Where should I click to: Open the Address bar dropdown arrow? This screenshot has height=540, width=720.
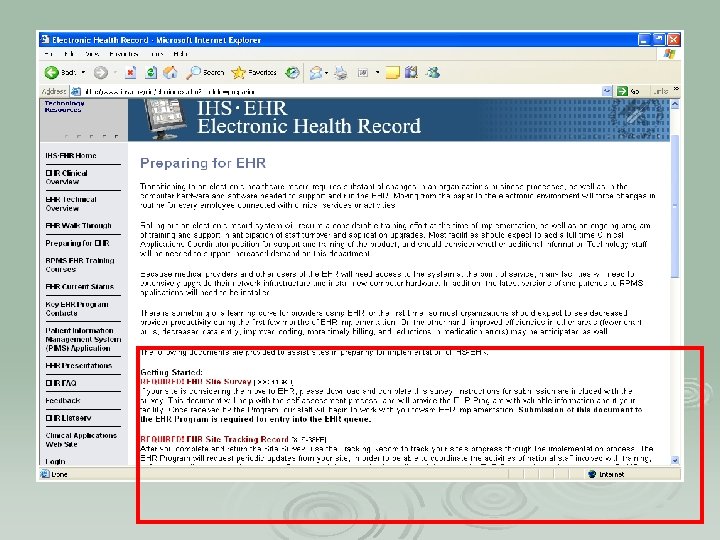click(607, 91)
